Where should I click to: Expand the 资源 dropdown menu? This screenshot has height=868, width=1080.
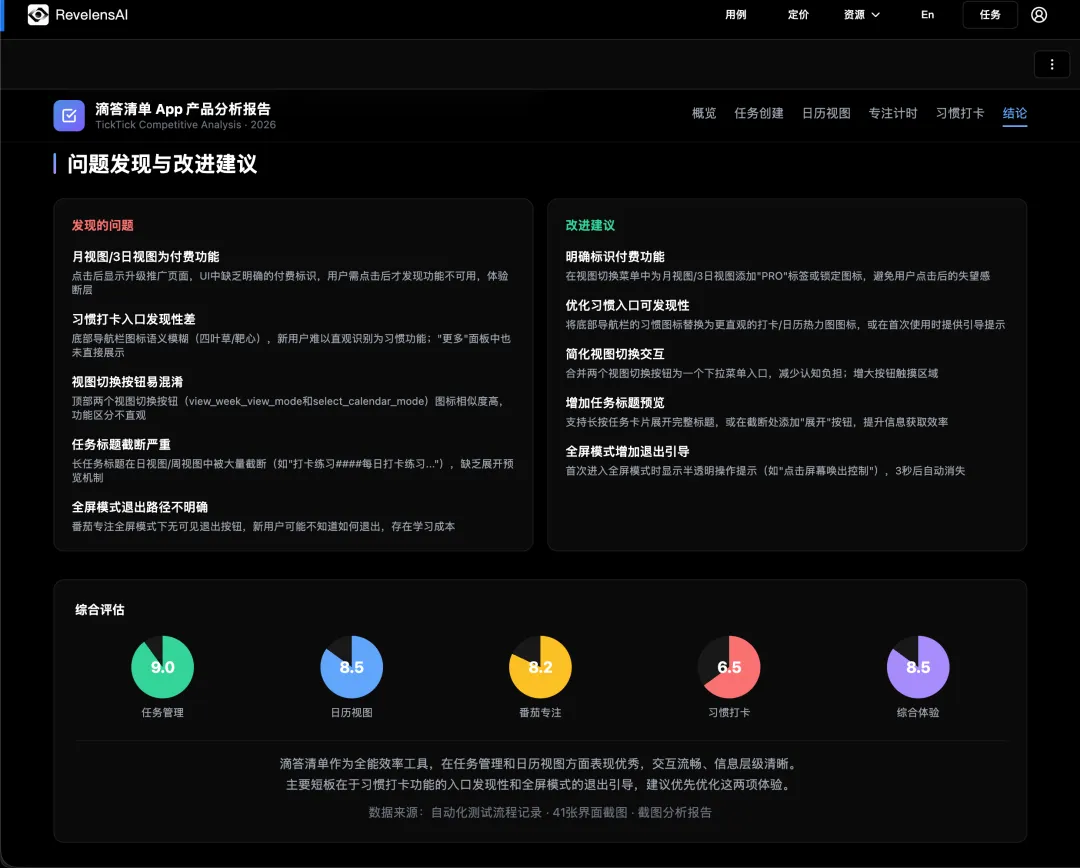(x=862, y=14)
